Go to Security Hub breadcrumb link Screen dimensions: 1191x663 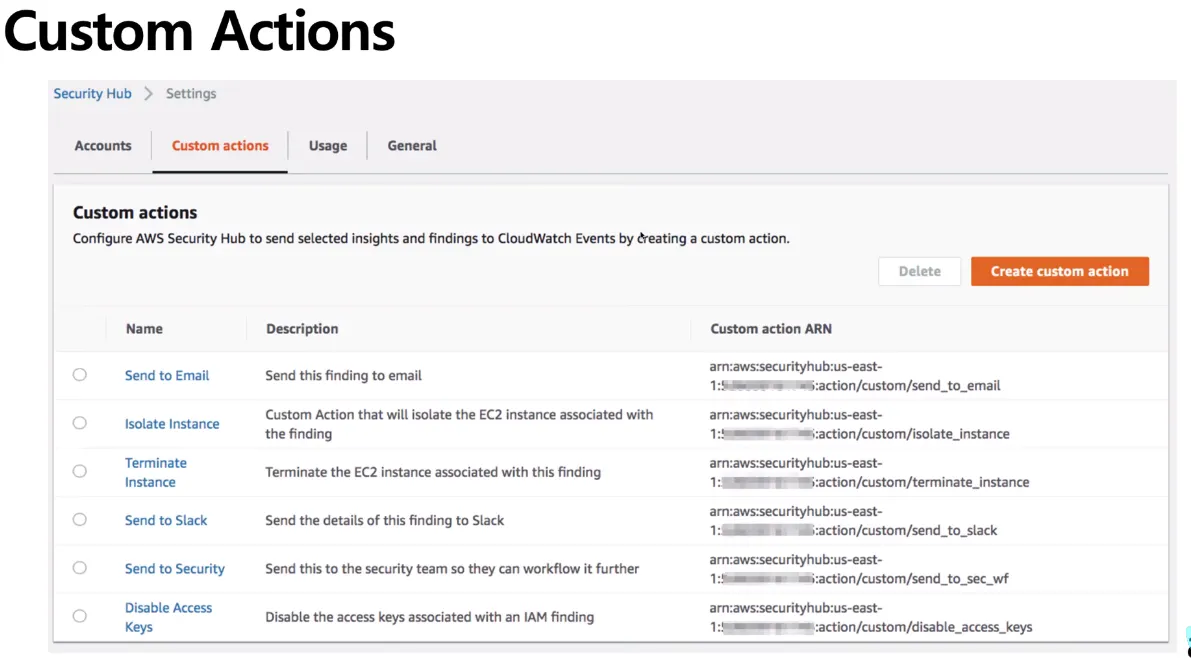(92, 94)
